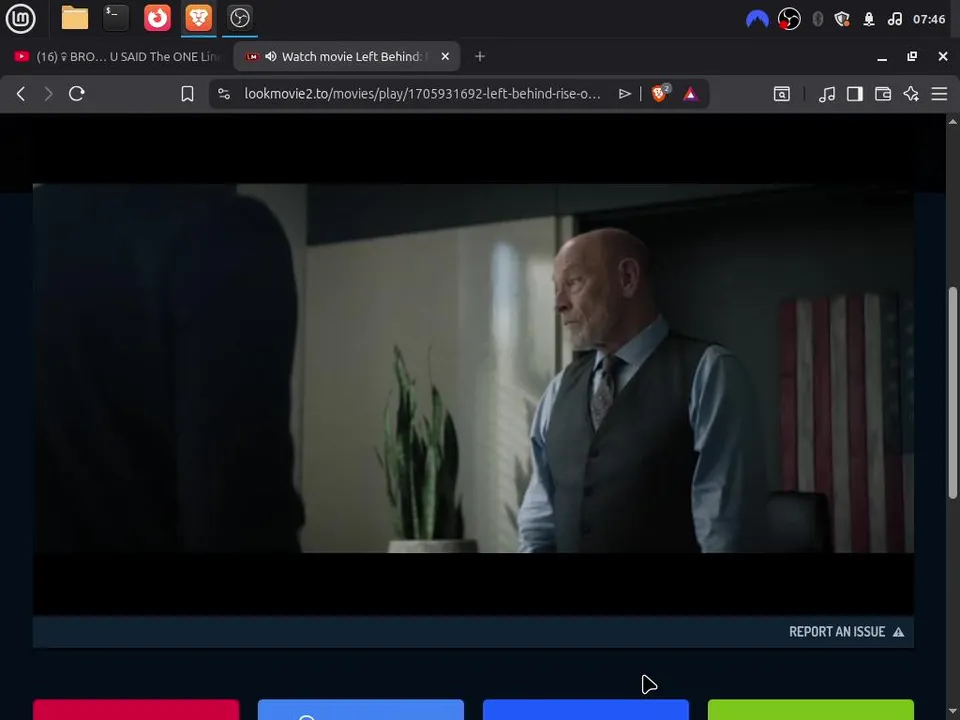
Task: Open the security shield tray icon
Action: click(x=842, y=19)
